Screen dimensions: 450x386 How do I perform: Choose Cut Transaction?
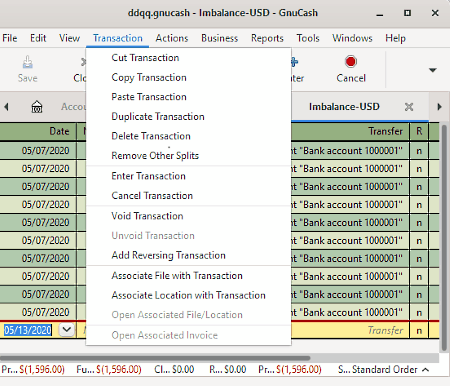tap(188, 58)
